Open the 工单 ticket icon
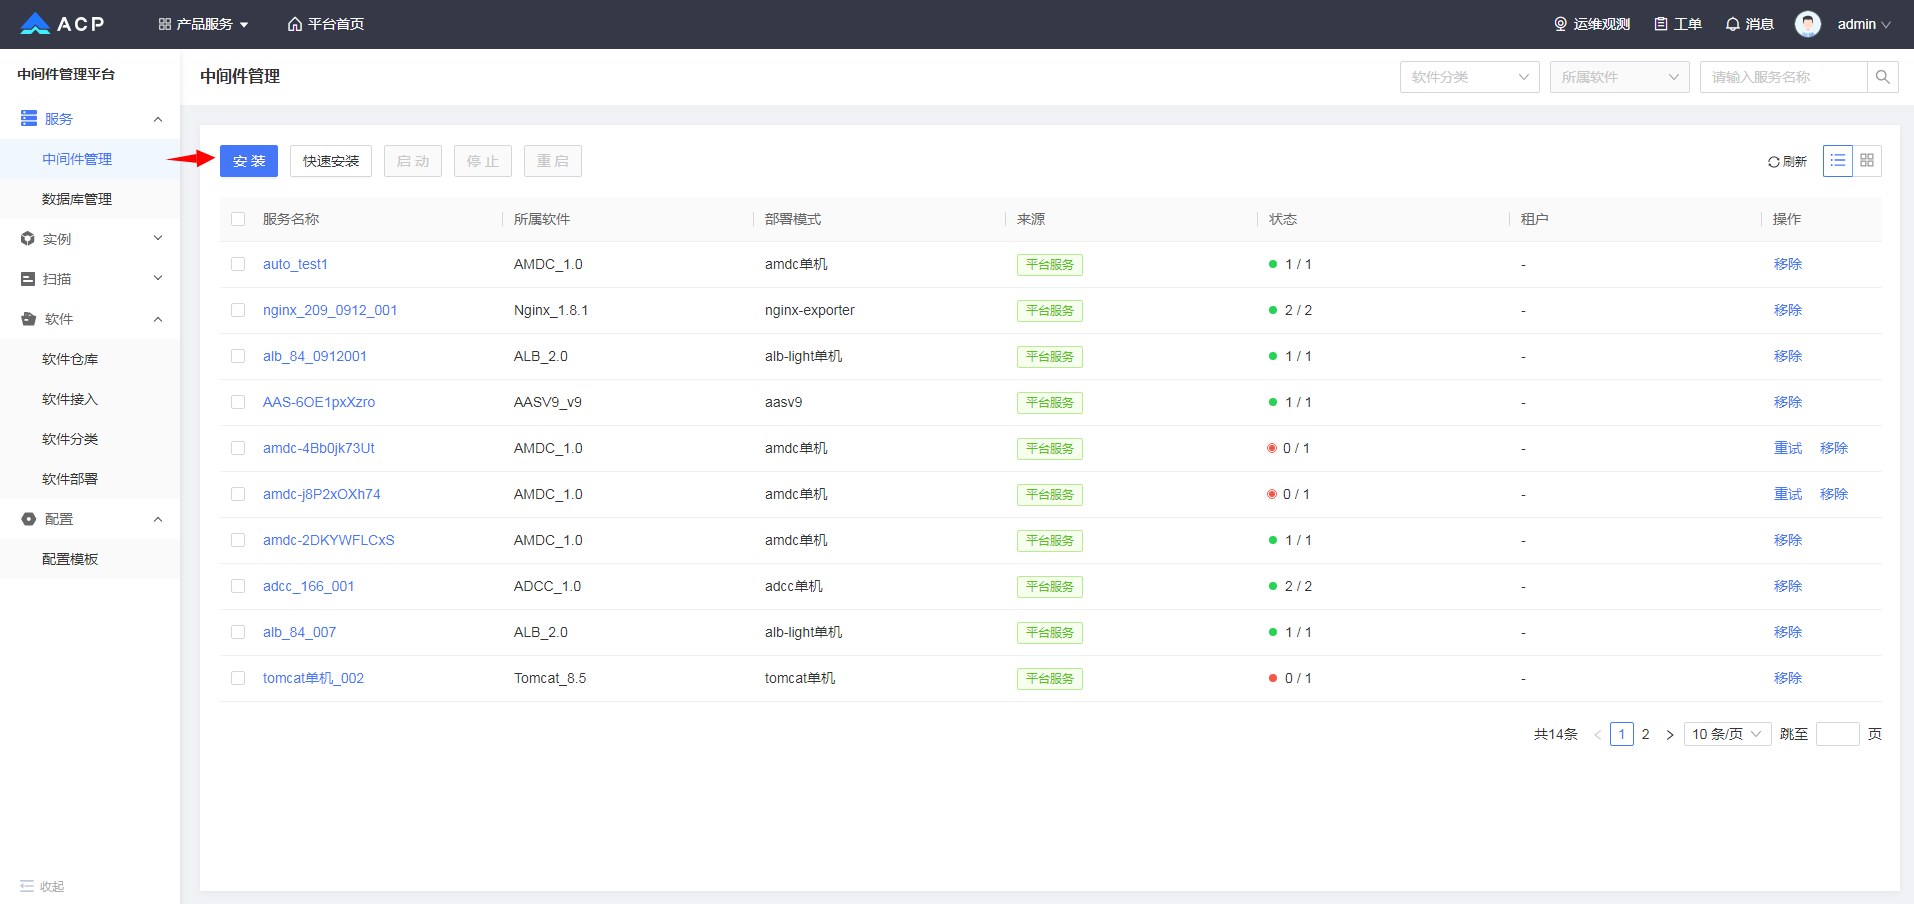The height and width of the screenshot is (904, 1914). 1661,24
